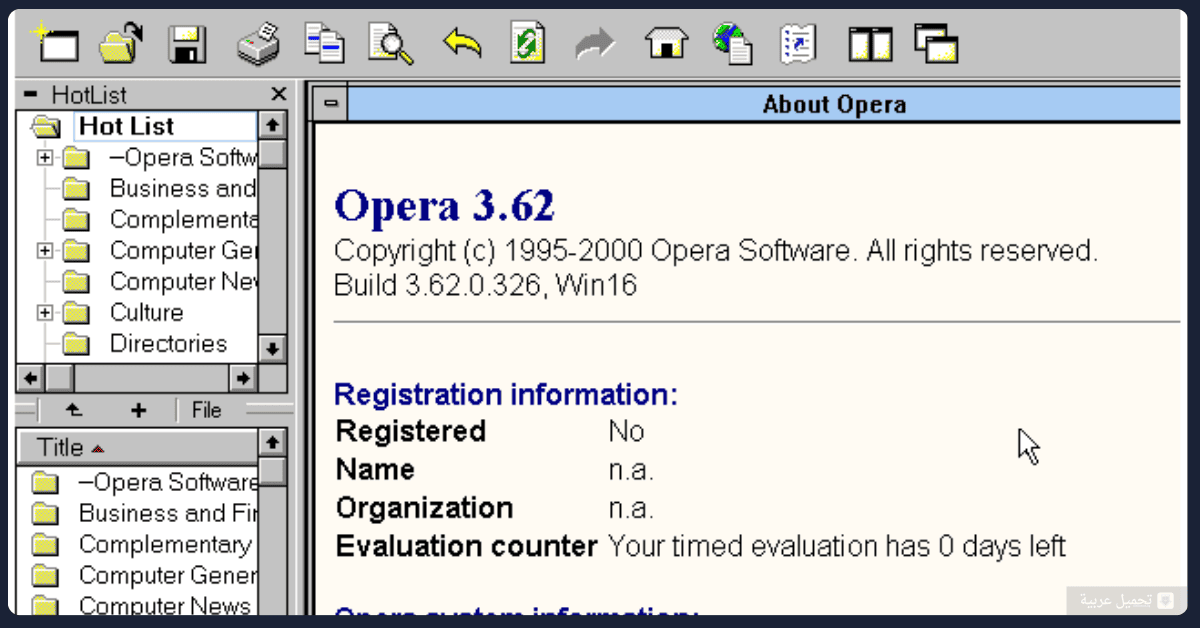Go to the Home page

click(666, 44)
